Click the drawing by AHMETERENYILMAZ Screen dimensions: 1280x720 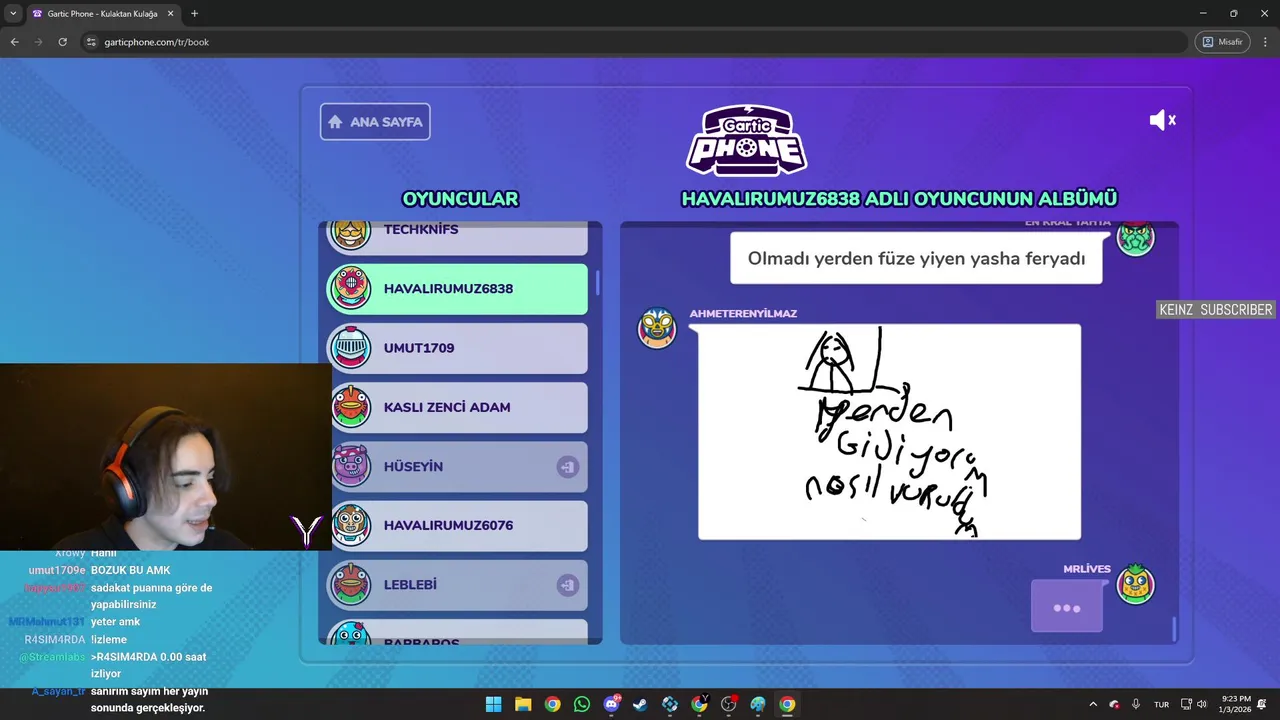pos(889,432)
